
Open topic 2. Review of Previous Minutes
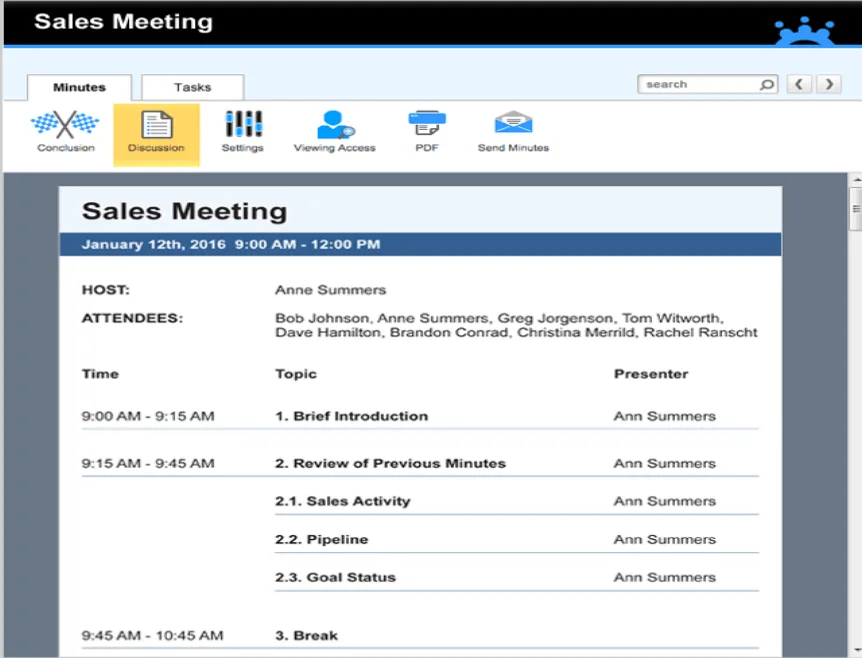390,463
